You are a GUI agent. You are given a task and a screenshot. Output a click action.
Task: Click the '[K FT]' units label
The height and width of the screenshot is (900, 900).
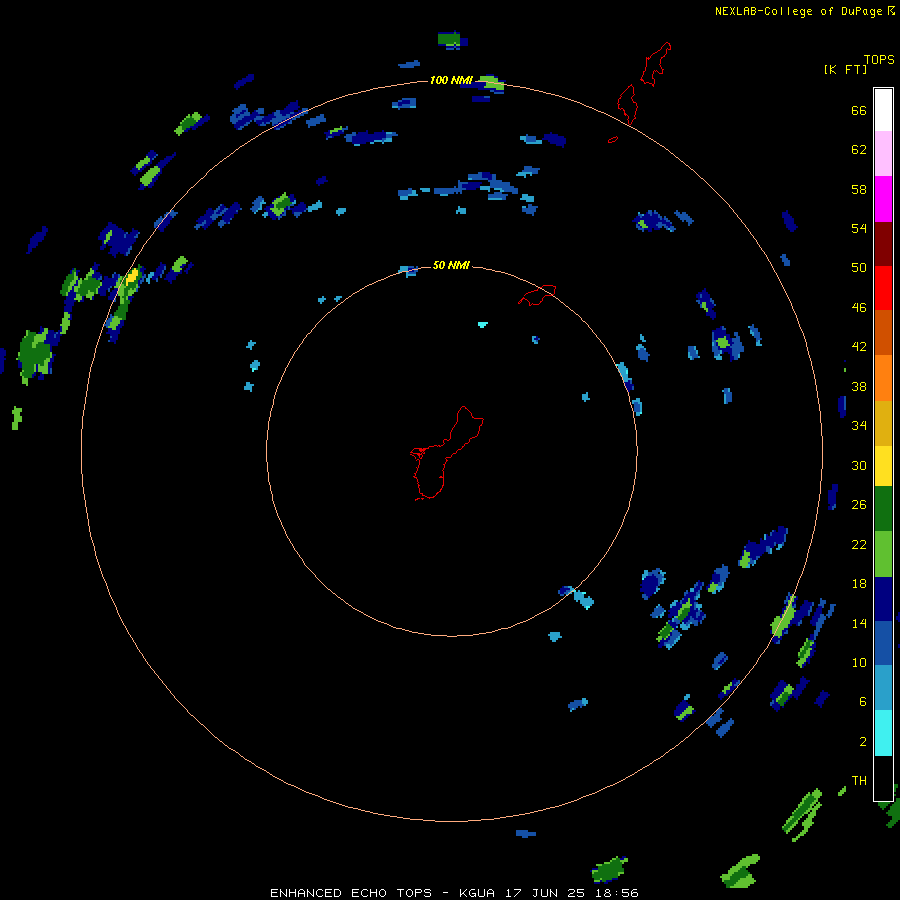click(845, 70)
